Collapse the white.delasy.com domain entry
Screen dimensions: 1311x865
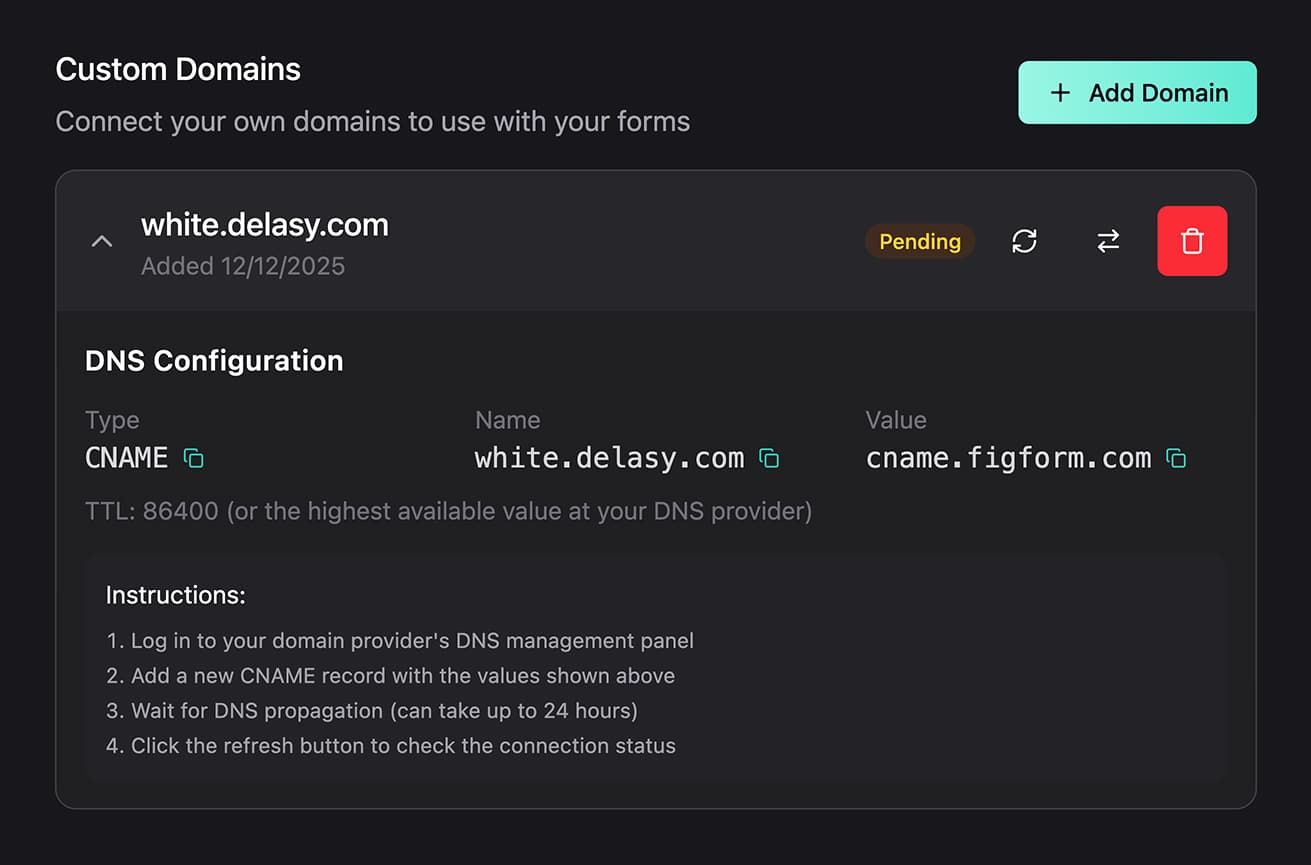(101, 241)
